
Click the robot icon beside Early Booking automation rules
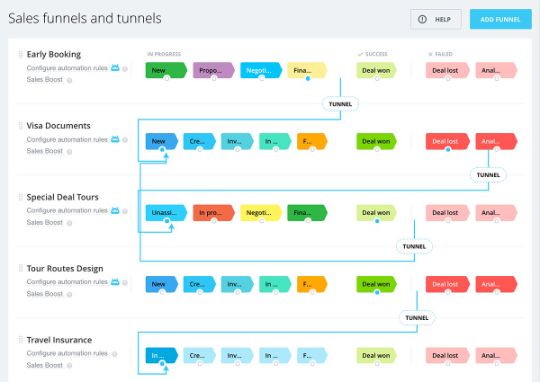tap(115, 68)
